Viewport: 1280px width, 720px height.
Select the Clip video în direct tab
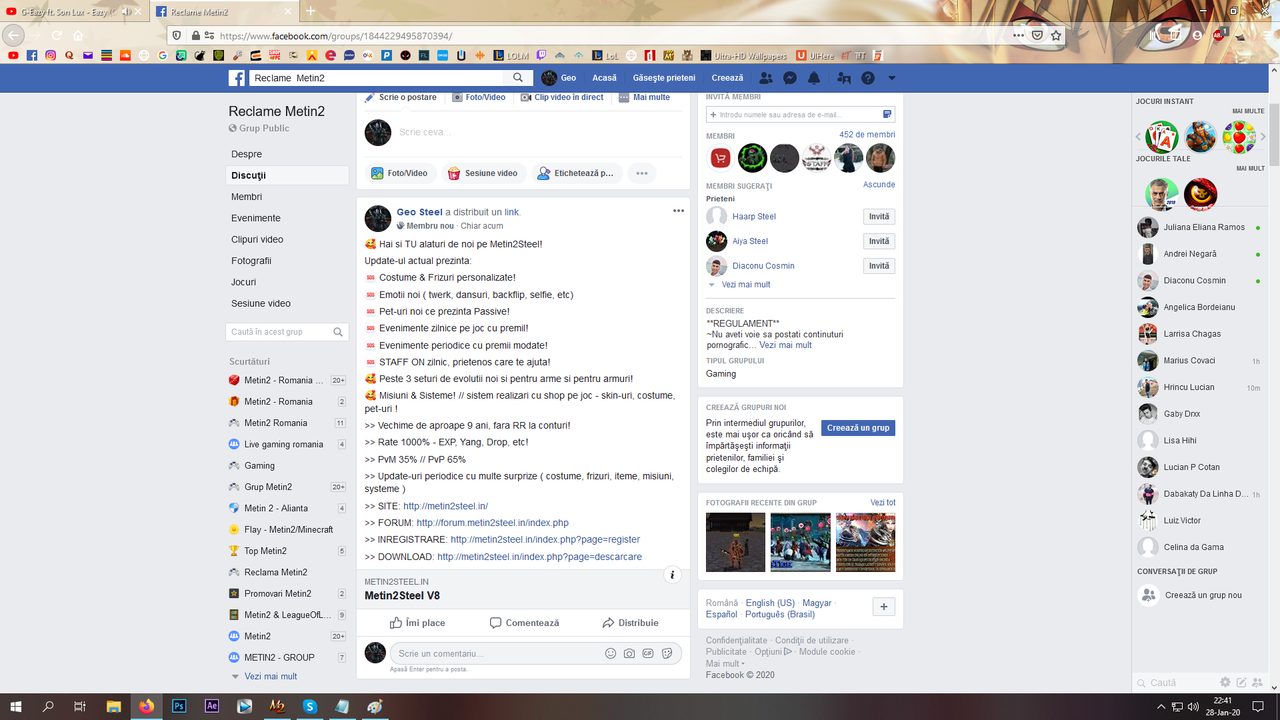click(x=561, y=97)
